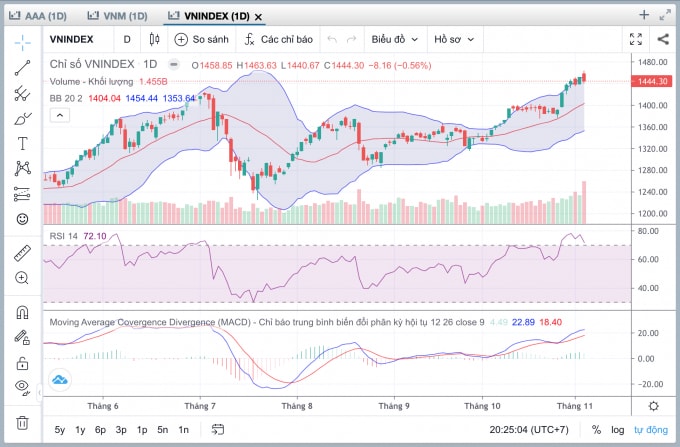Open the candlestick chart style selector
680x447 pixels.
(154, 39)
